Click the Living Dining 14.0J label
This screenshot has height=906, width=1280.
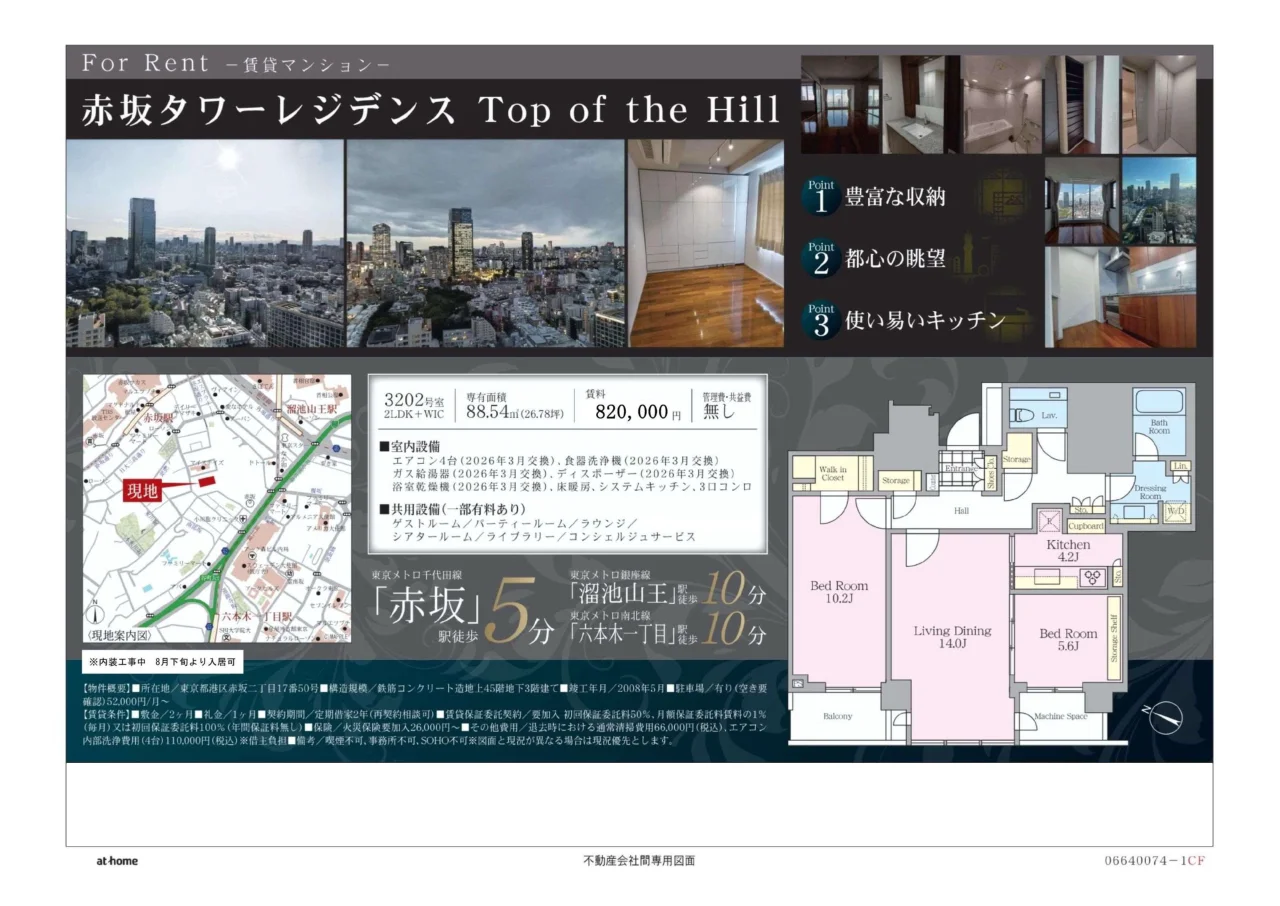point(952,637)
